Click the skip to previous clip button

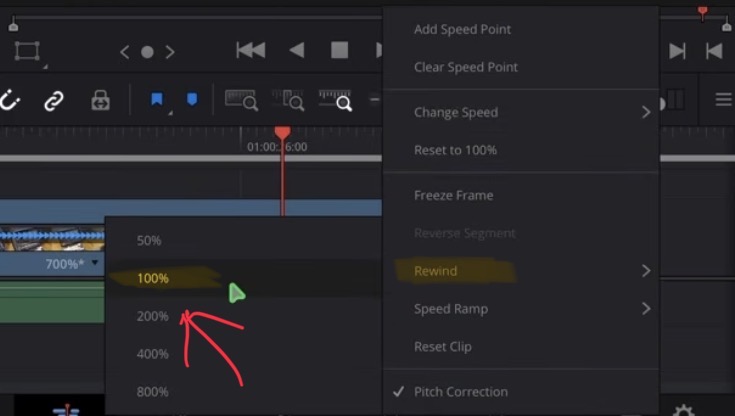point(714,51)
